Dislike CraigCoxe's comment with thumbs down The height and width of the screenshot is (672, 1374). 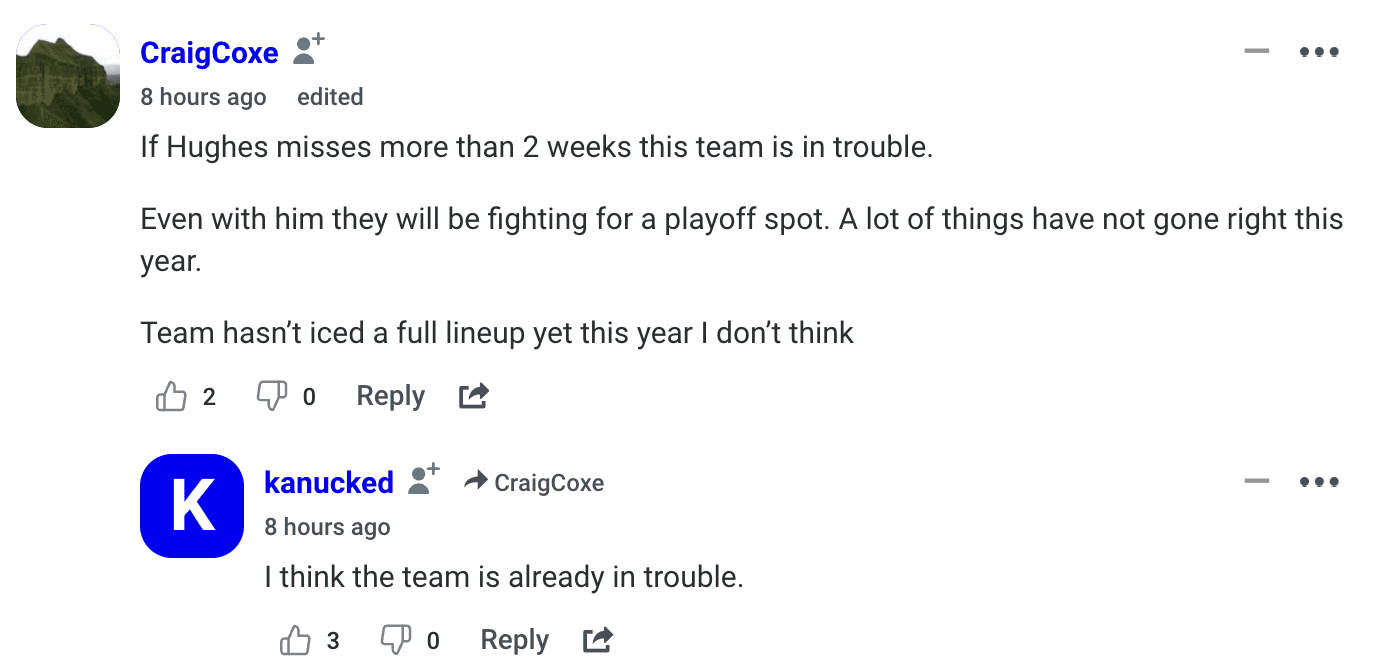272,397
